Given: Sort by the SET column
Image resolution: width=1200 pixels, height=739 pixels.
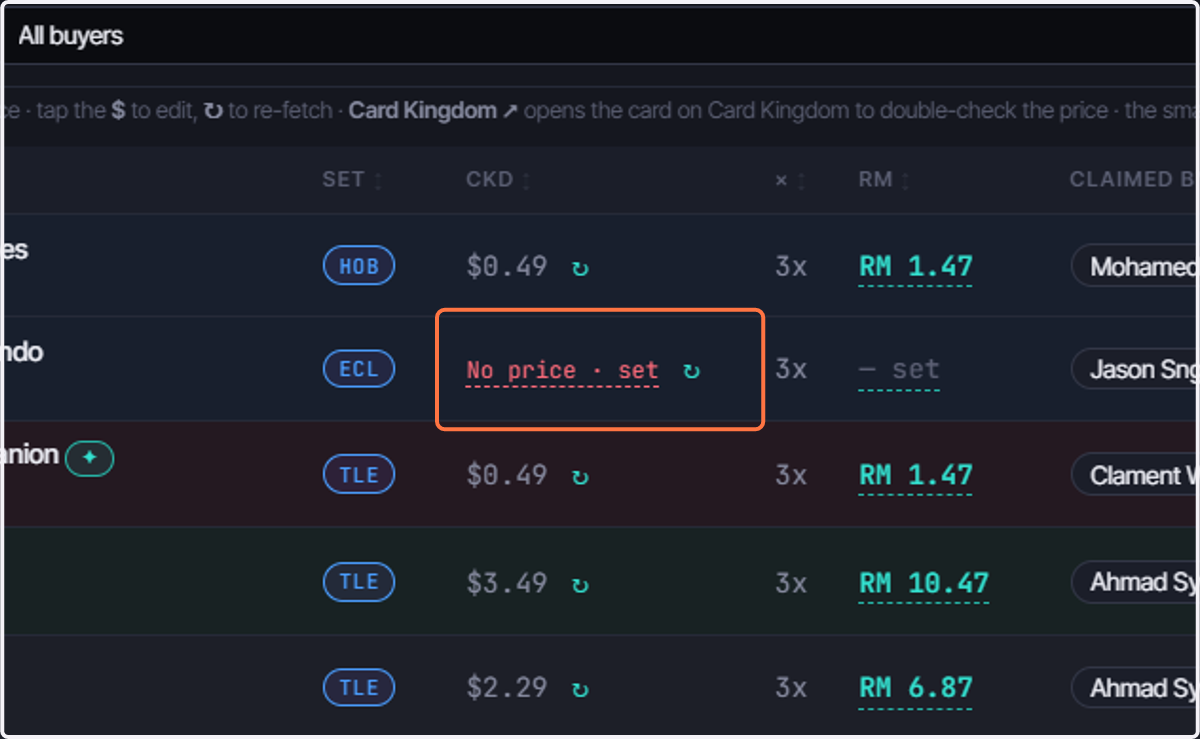Looking at the screenshot, I should coord(353,180).
